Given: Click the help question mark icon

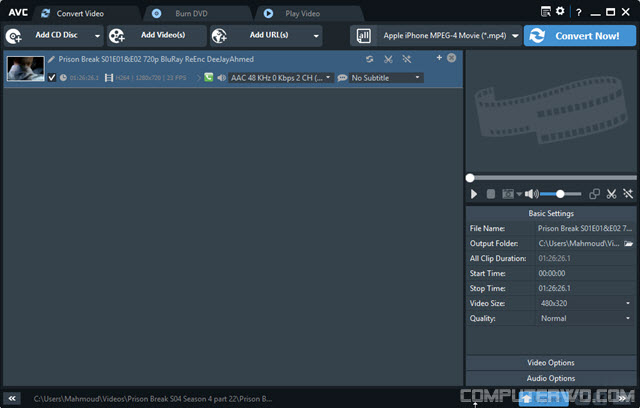Looking at the screenshot, I should click(x=578, y=12).
